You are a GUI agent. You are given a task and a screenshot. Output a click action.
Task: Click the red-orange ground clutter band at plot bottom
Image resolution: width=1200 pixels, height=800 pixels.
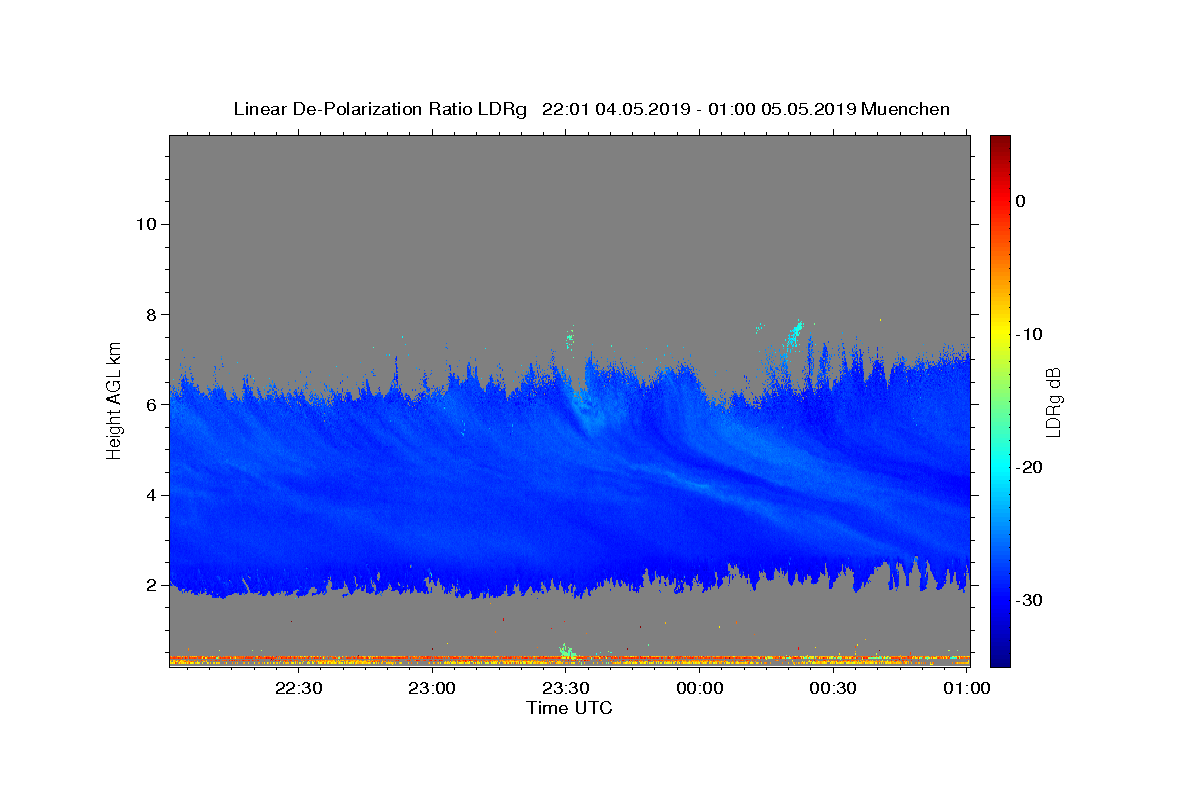click(x=569, y=660)
